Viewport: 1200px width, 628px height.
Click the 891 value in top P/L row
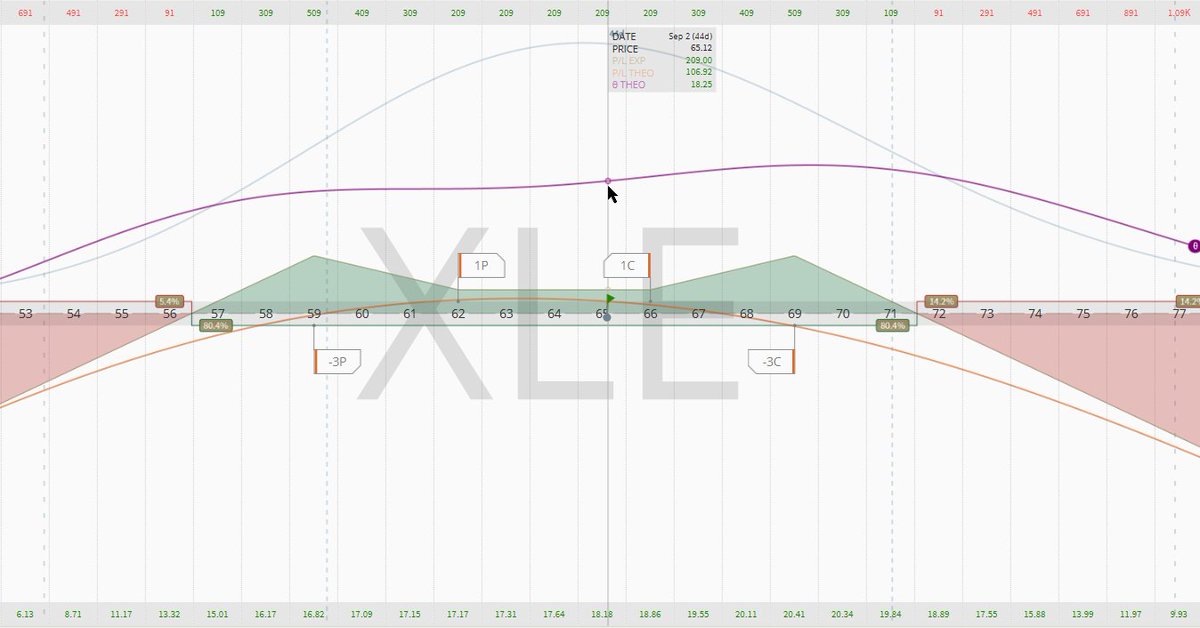[1131, 15]
